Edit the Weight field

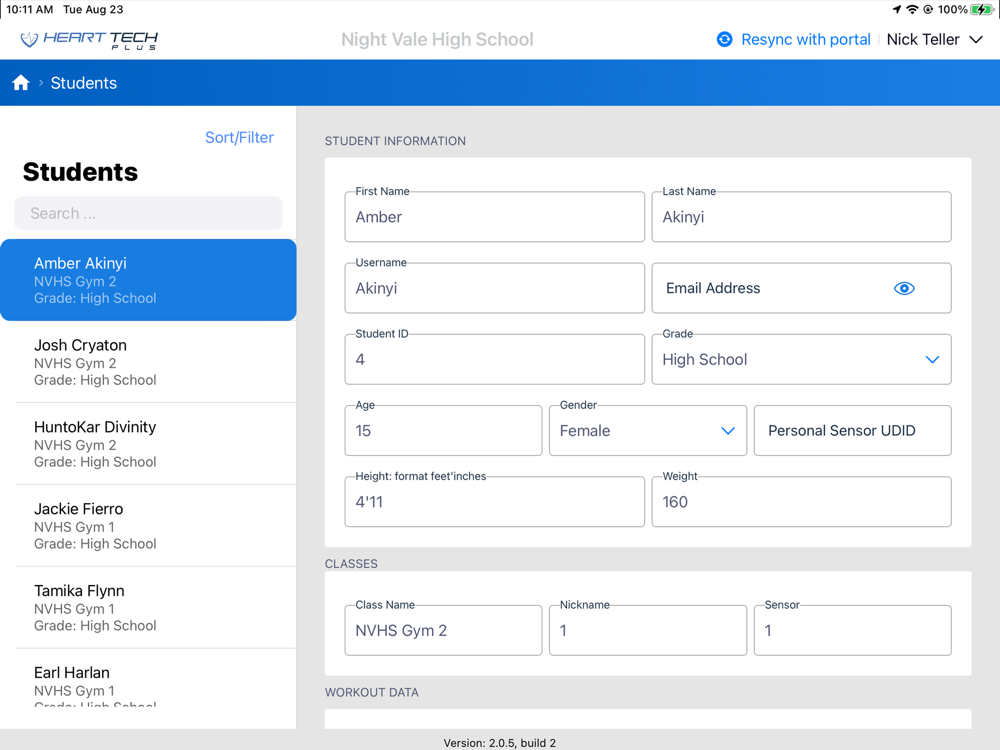point(801,502)
